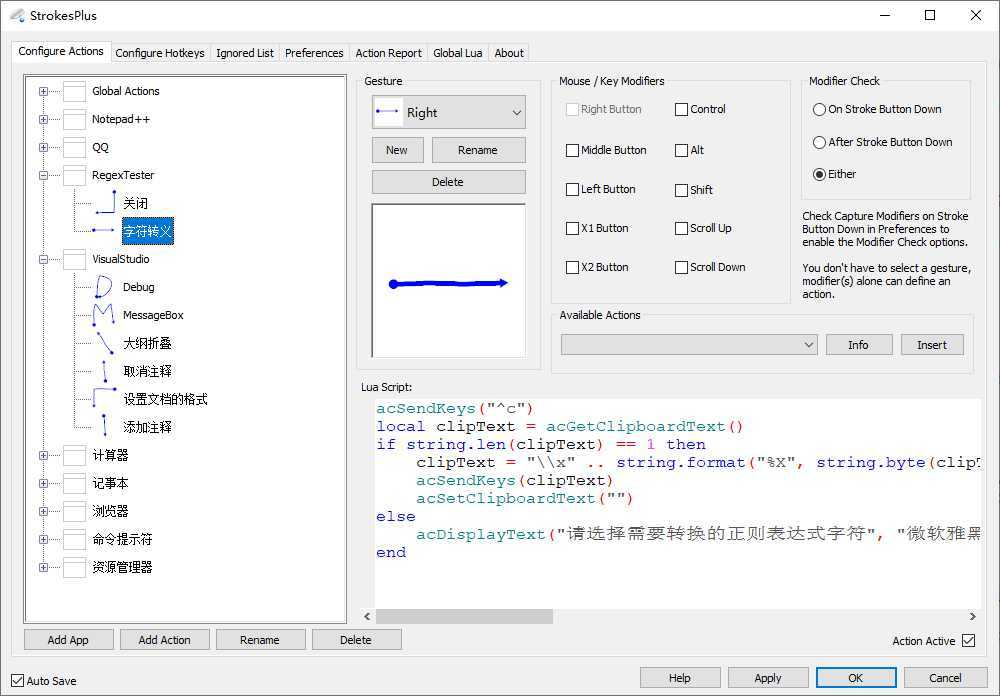Switch to the Configure Hotkeys tab
Screen dimensions: 1000x696
[159, 53]
